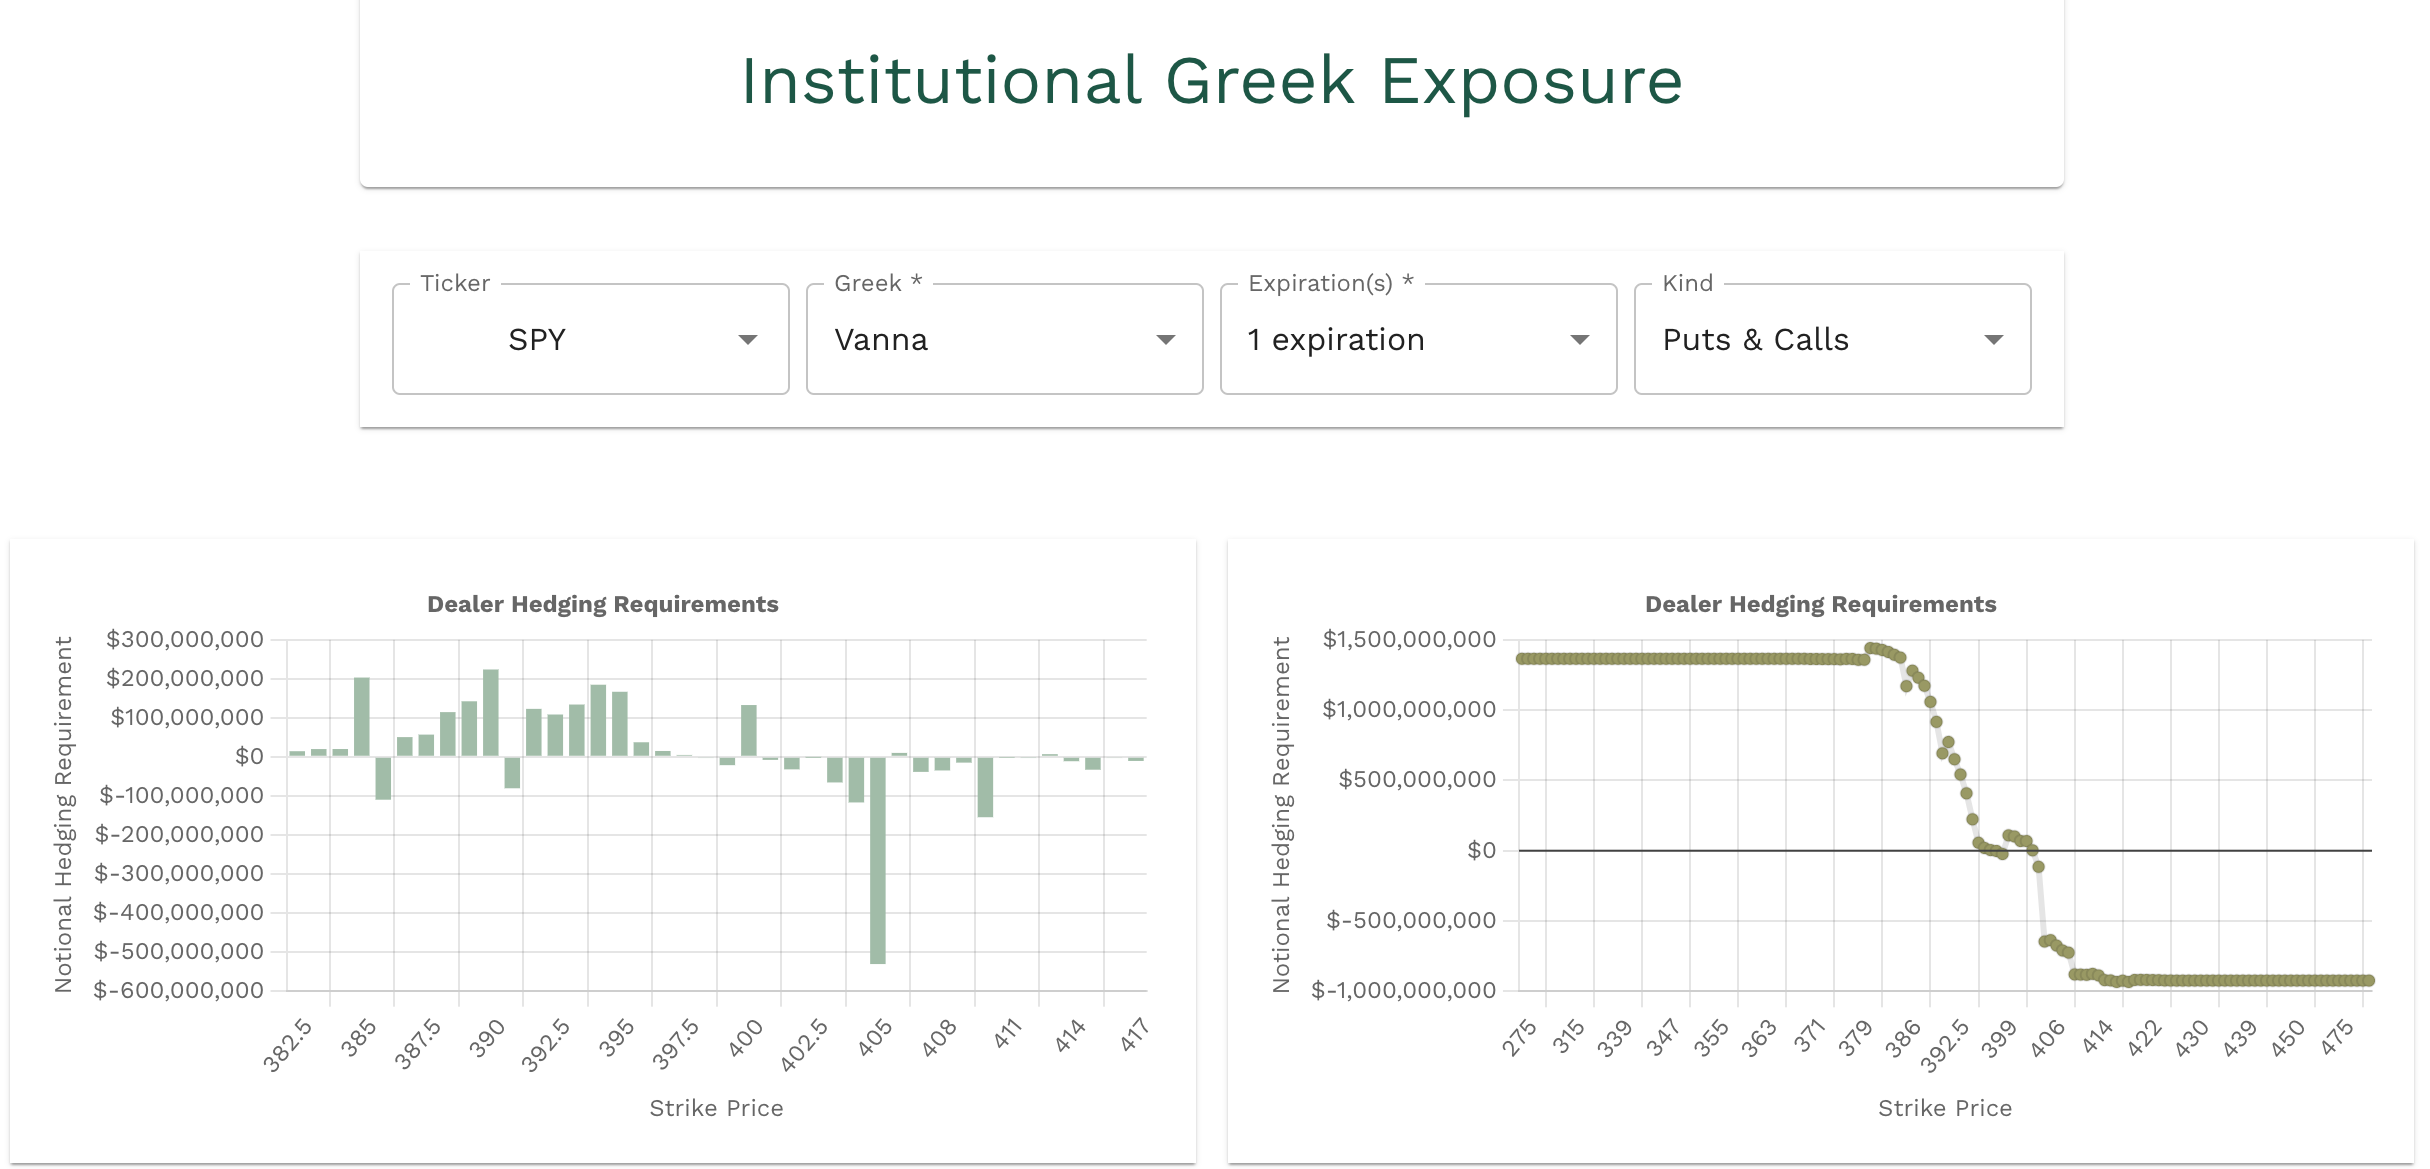Click the Ticker dropdown arrow icon
The image size is (2430, 1169).
coord(747,340)
